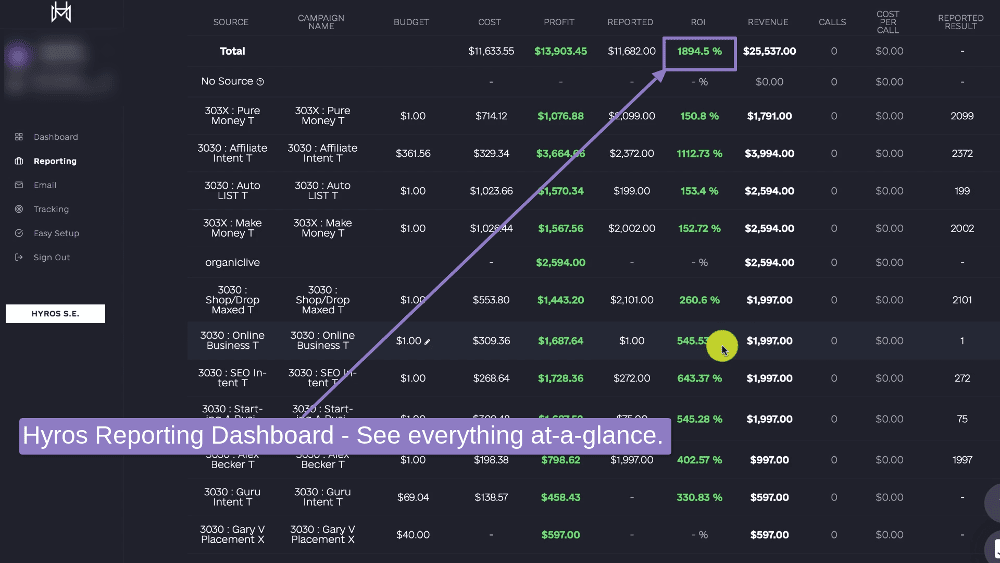Sort by CALLS column header

tap(832, 22)
